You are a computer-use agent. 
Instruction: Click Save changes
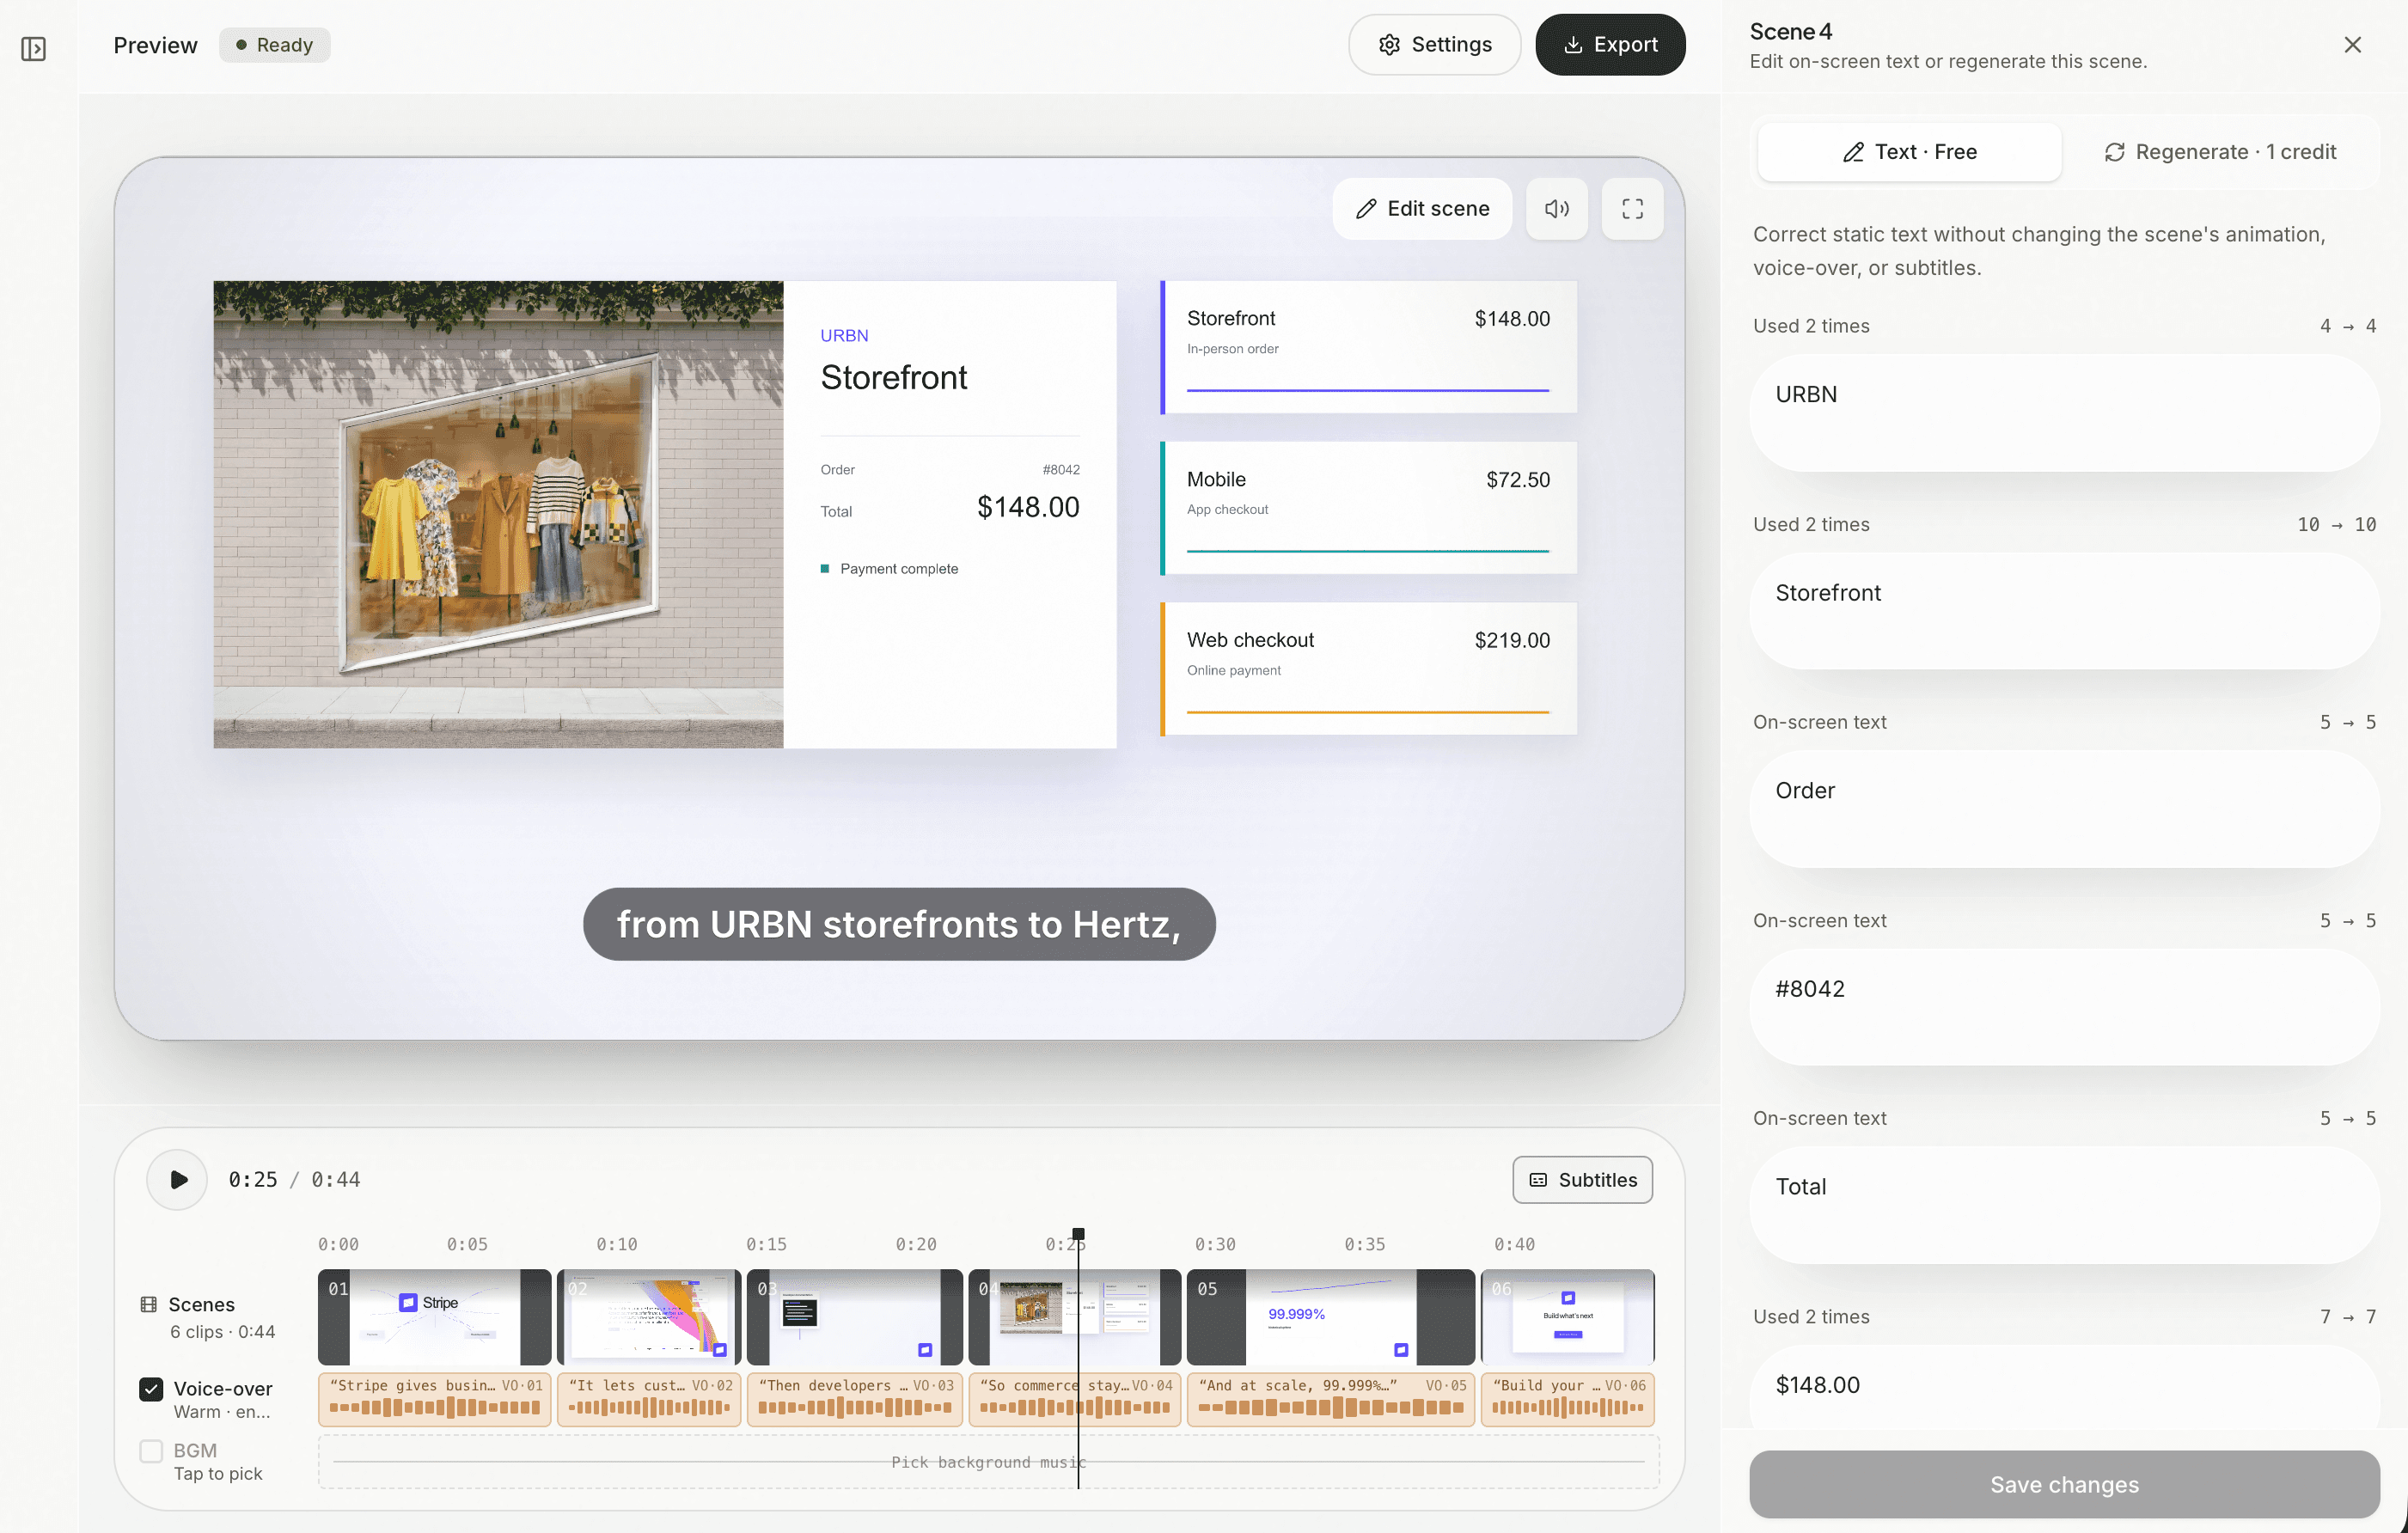[2064, 1485]
